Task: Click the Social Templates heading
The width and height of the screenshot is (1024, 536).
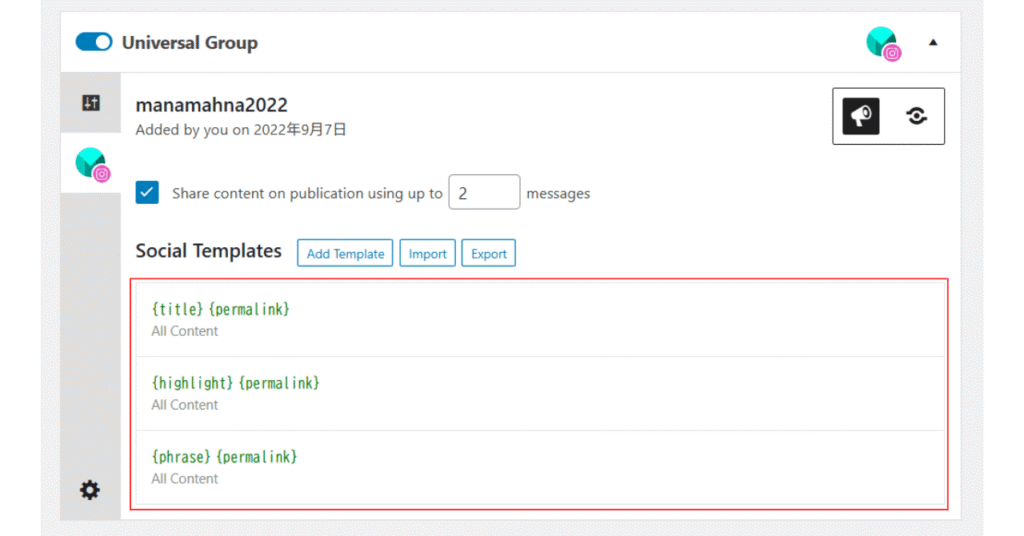Action: 208,251
